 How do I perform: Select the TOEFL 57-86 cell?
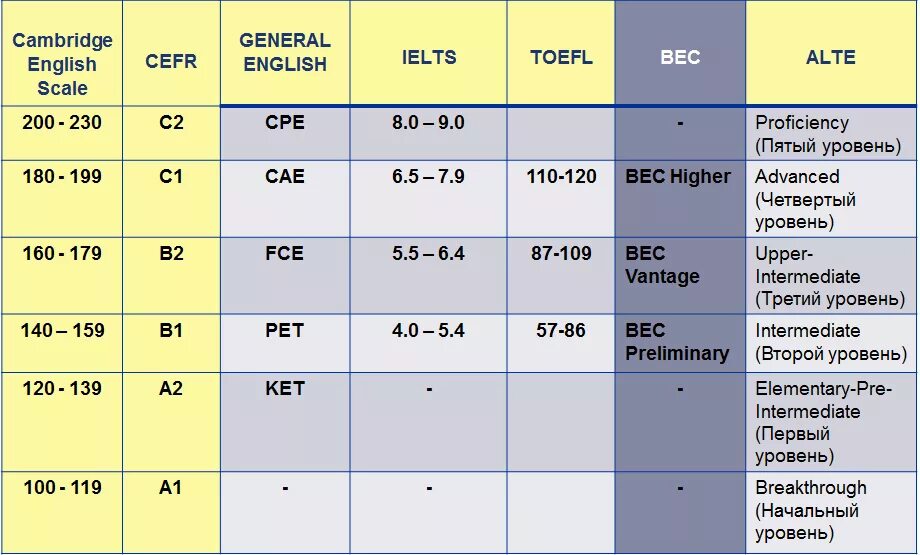pos(561,330)
